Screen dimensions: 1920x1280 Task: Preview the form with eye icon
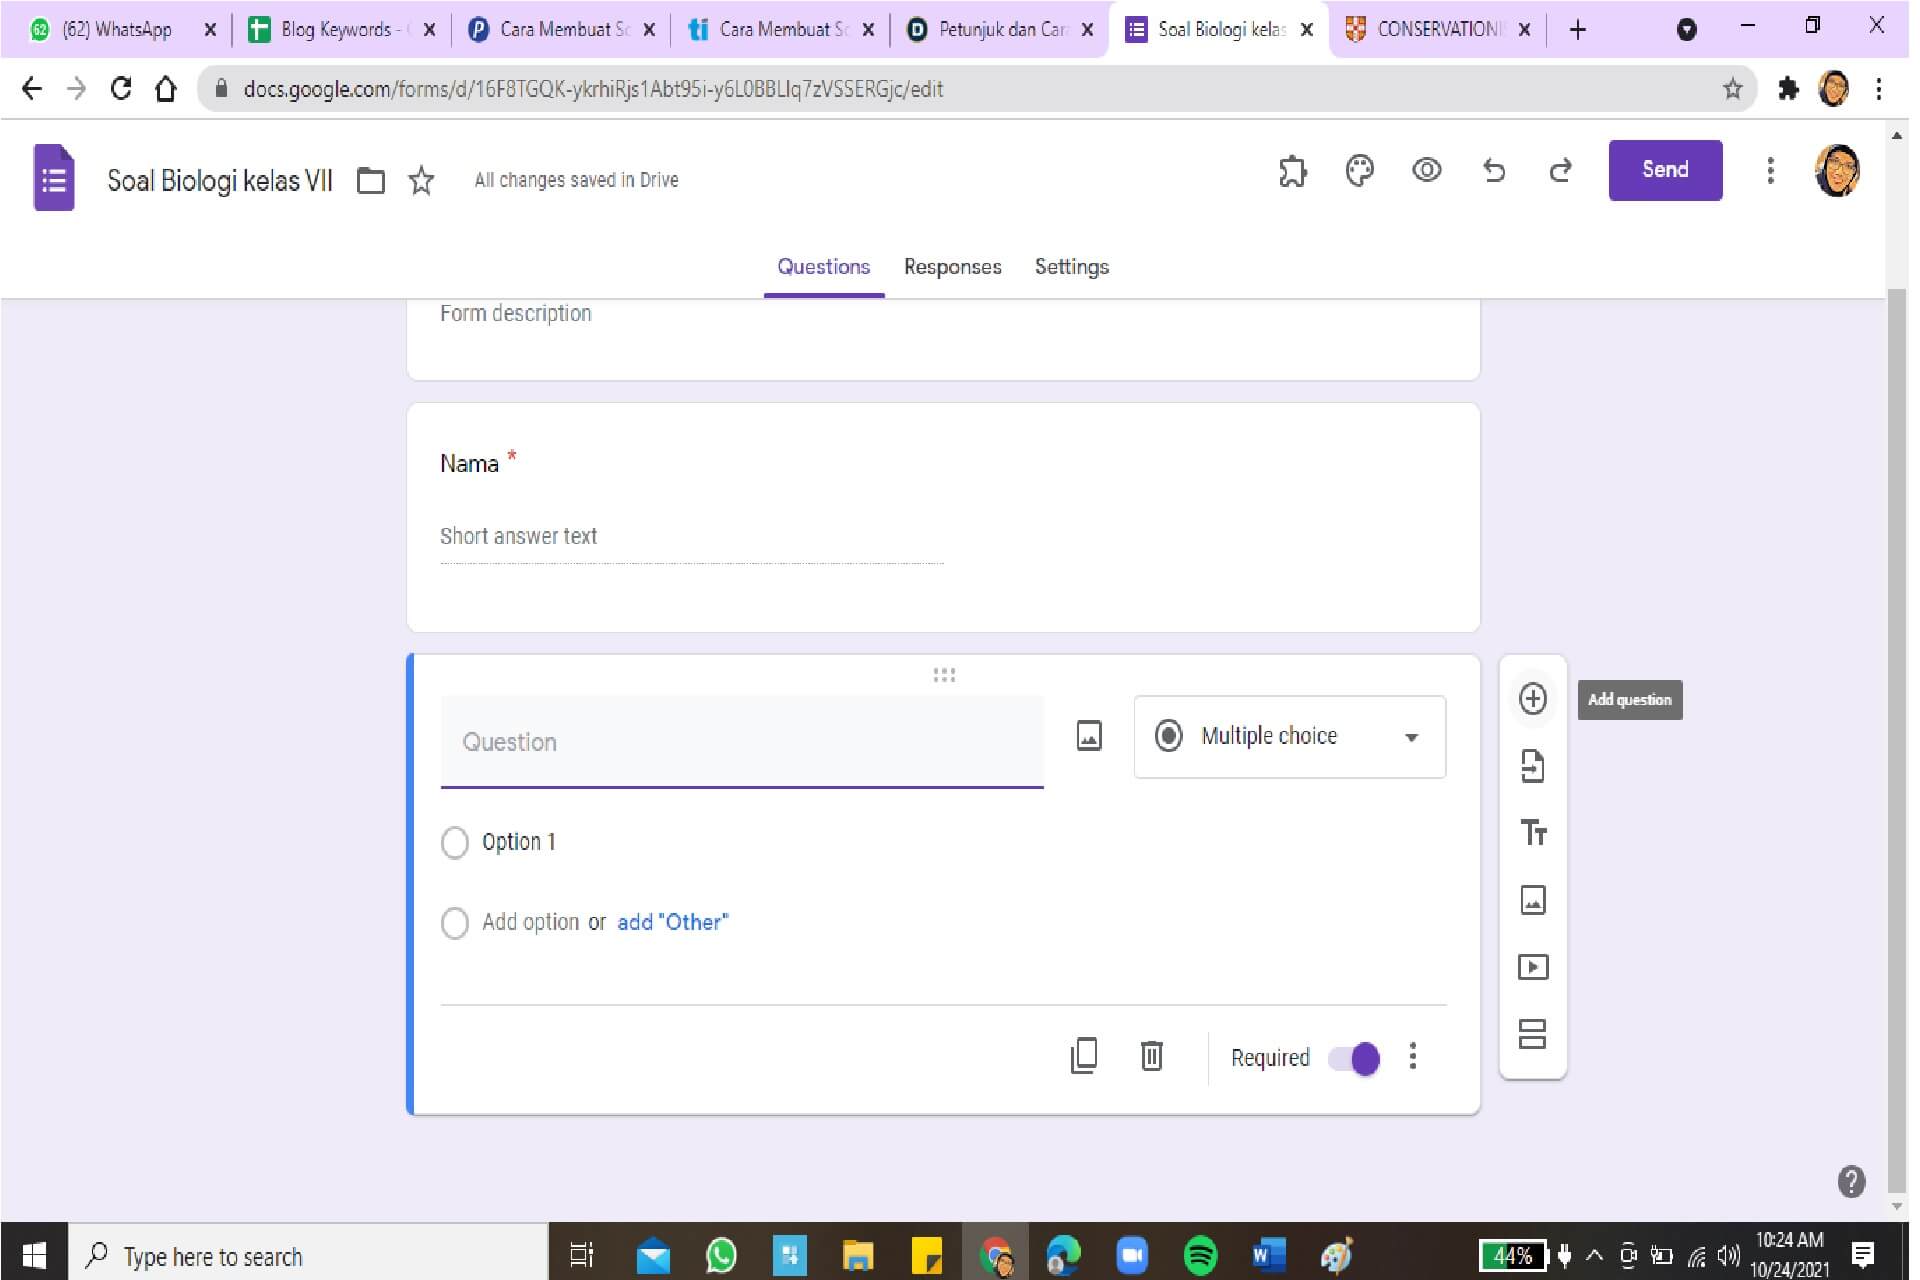[1426, 171]
